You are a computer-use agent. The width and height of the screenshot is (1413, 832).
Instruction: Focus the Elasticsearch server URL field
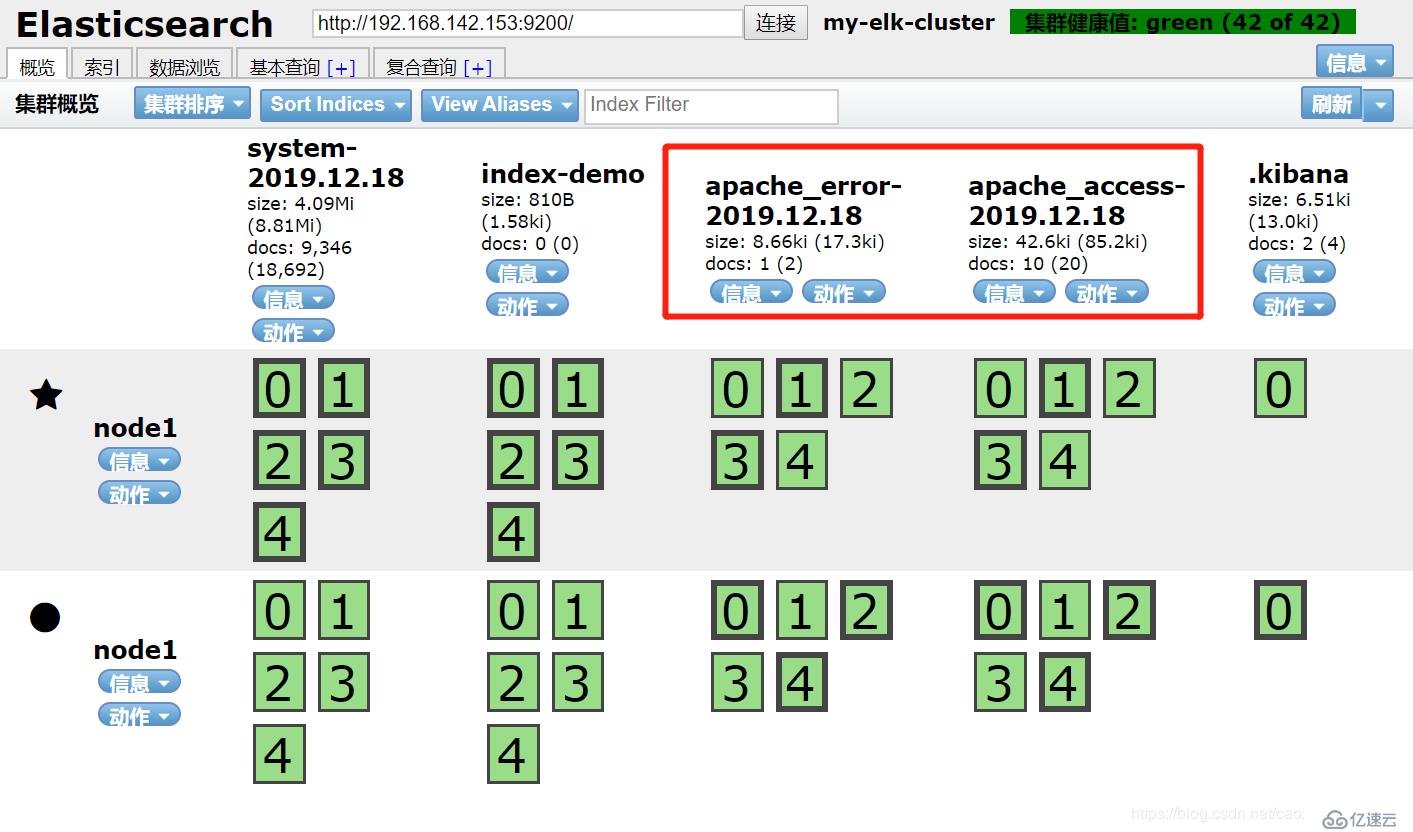527,23
